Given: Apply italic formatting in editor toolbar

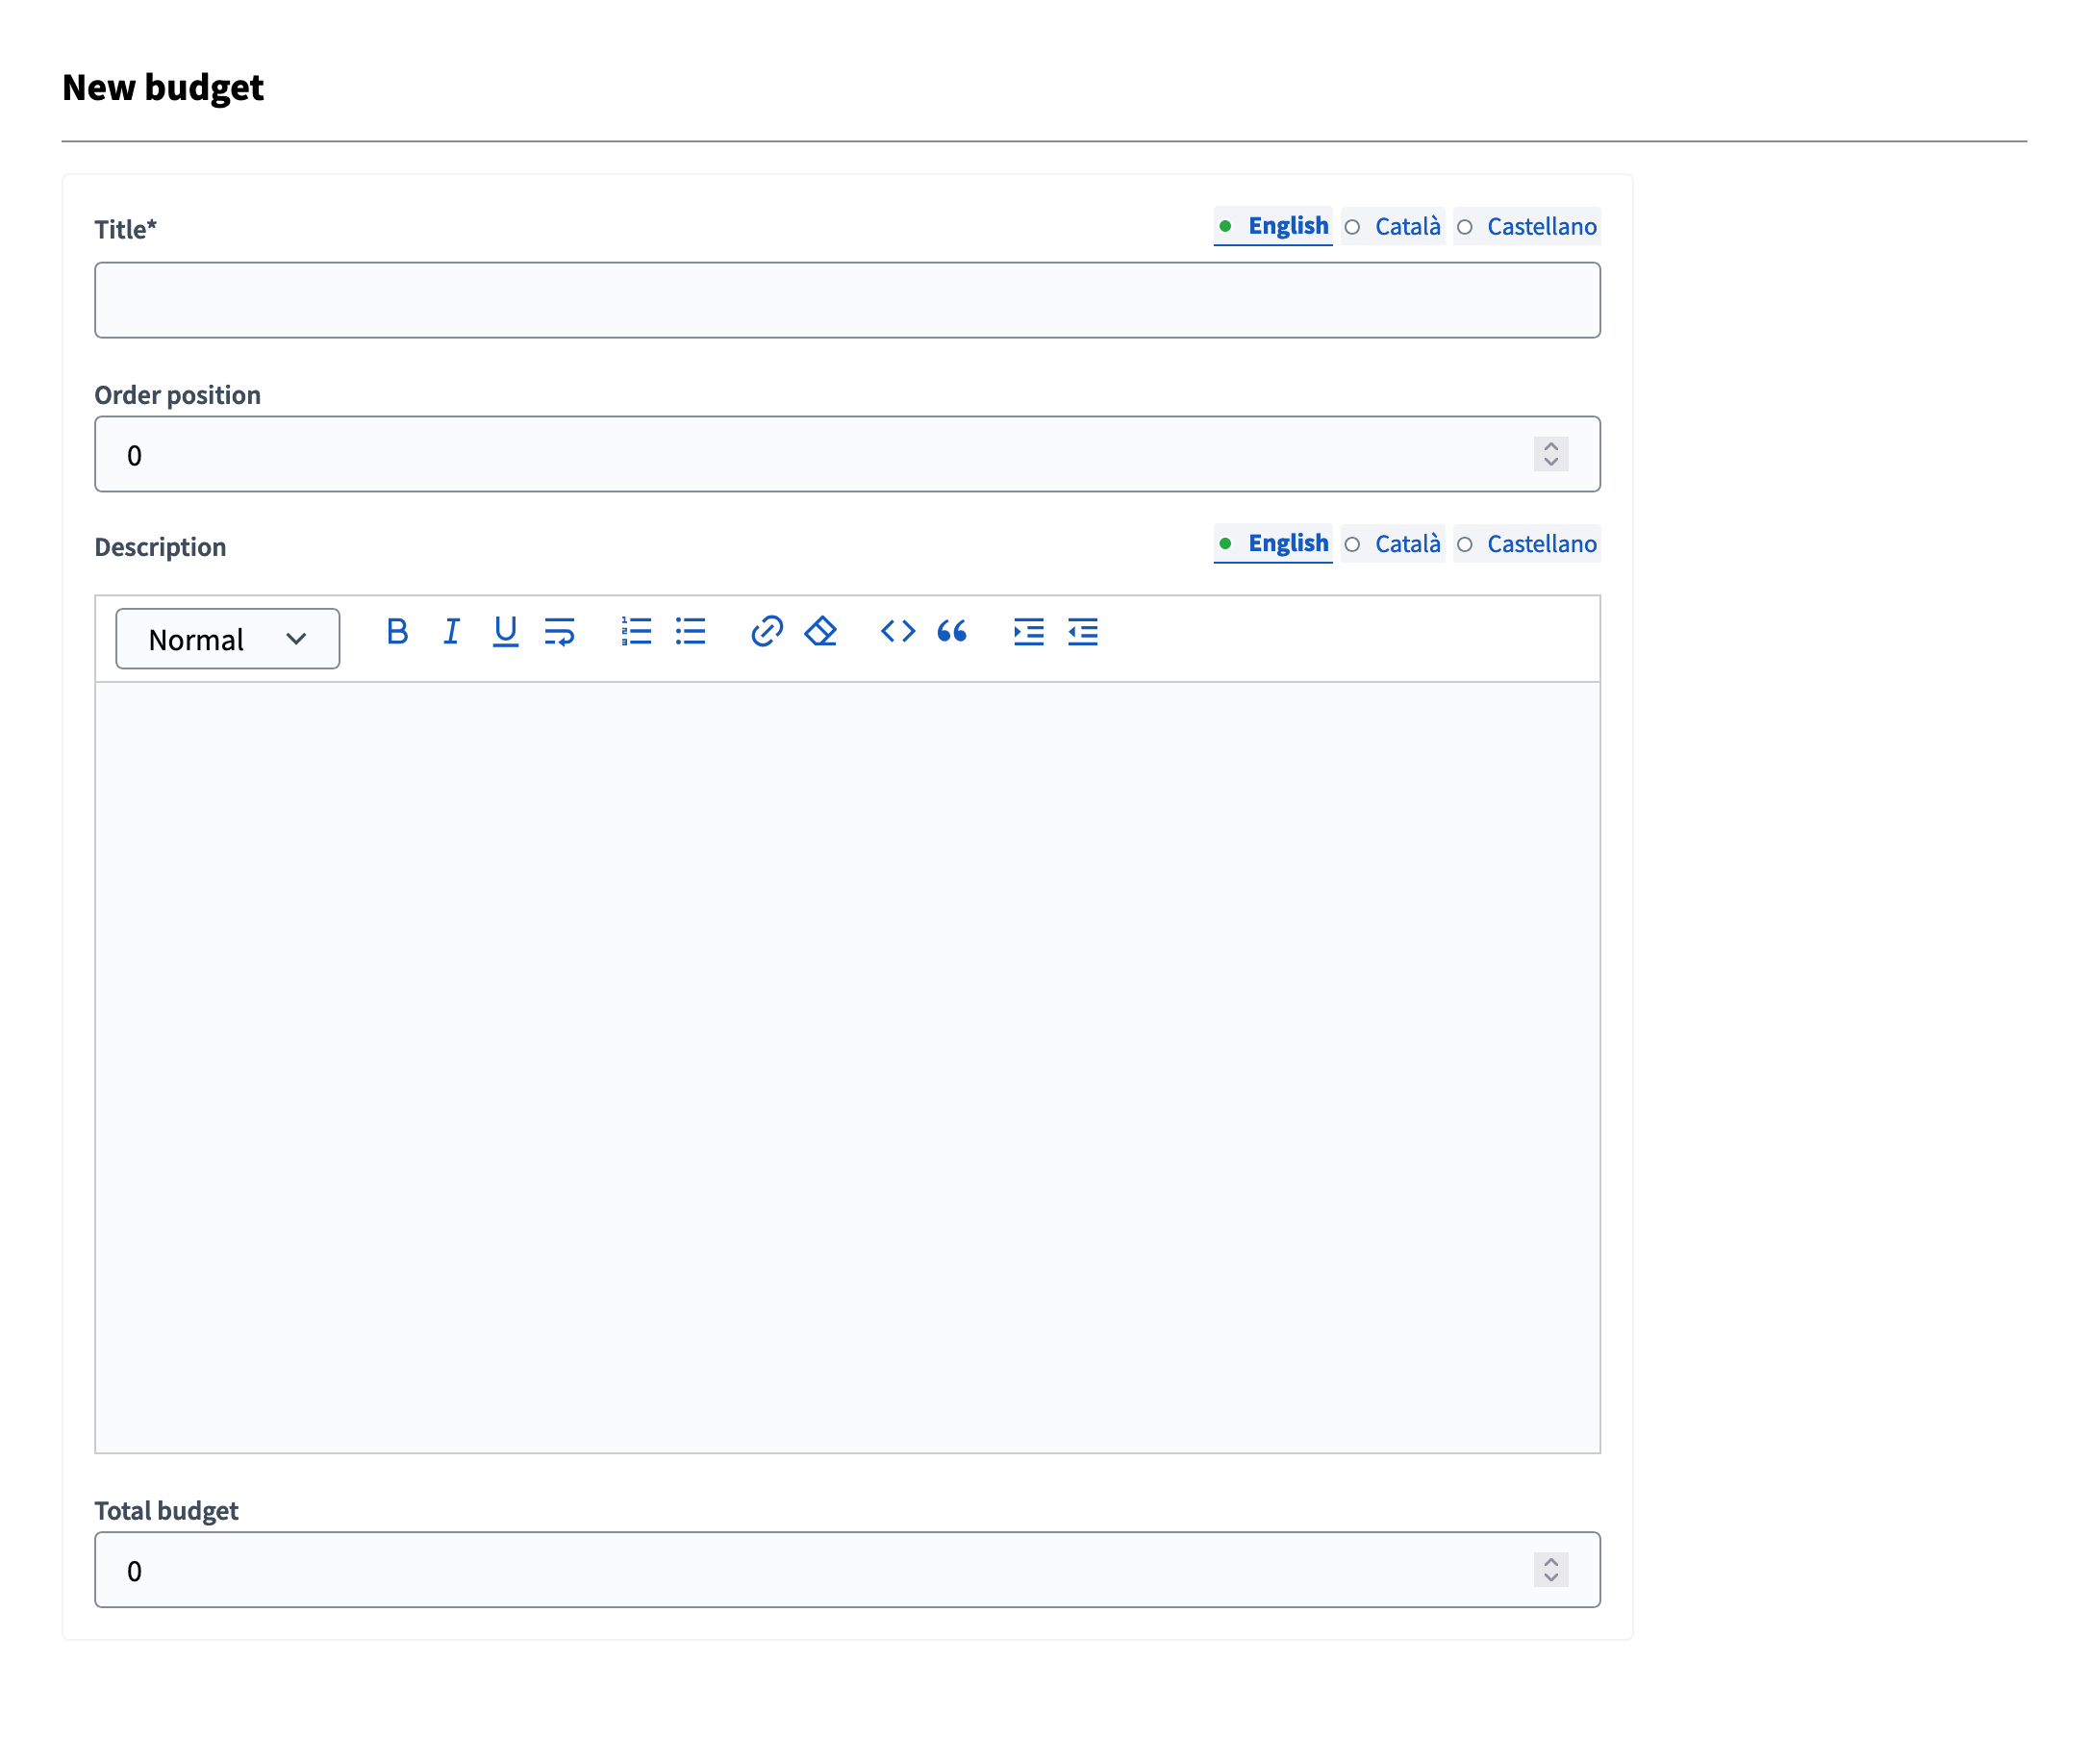Looking at the screenshot, I should coord(451,632).
